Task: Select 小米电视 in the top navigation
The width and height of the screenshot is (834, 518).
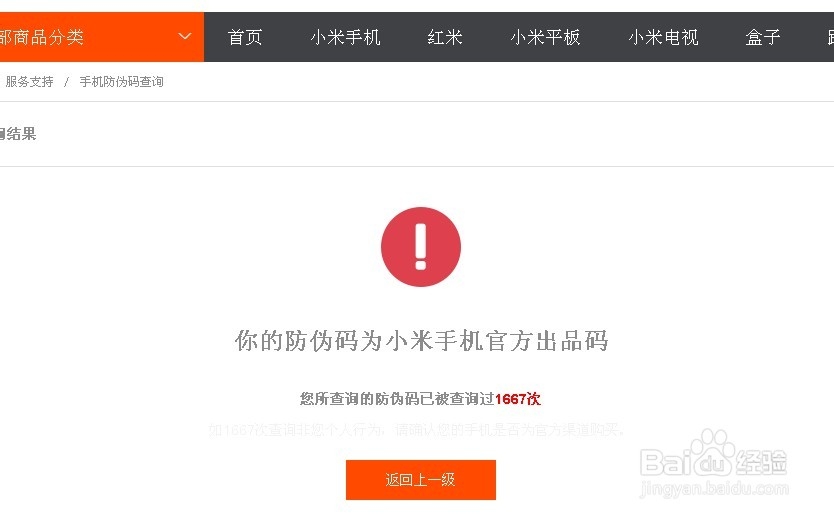Action: coord(663,37)
